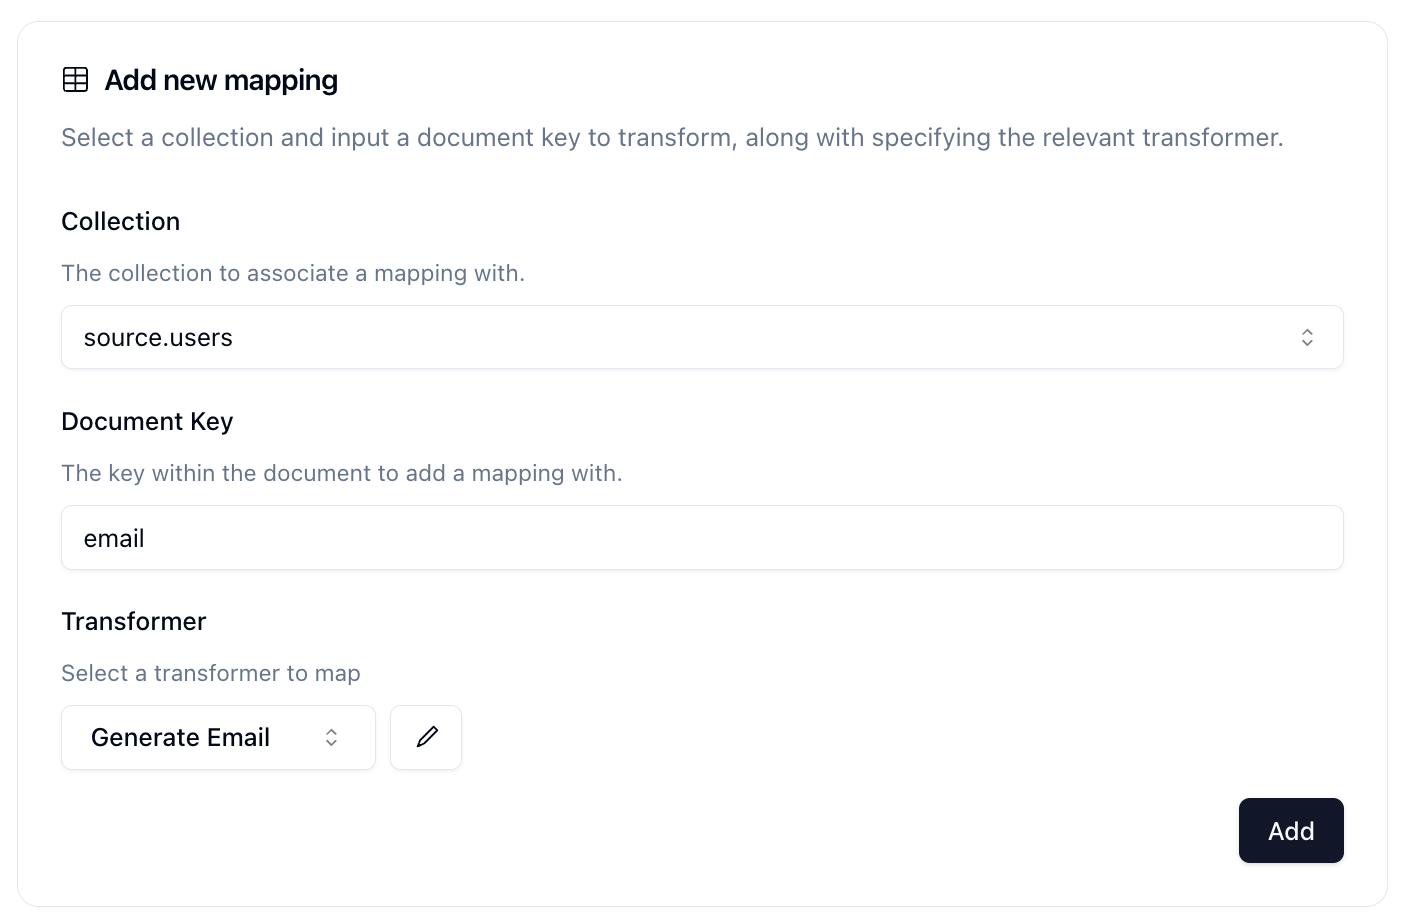Click the table icon beside Add new mapping

(x=76, y=80)
